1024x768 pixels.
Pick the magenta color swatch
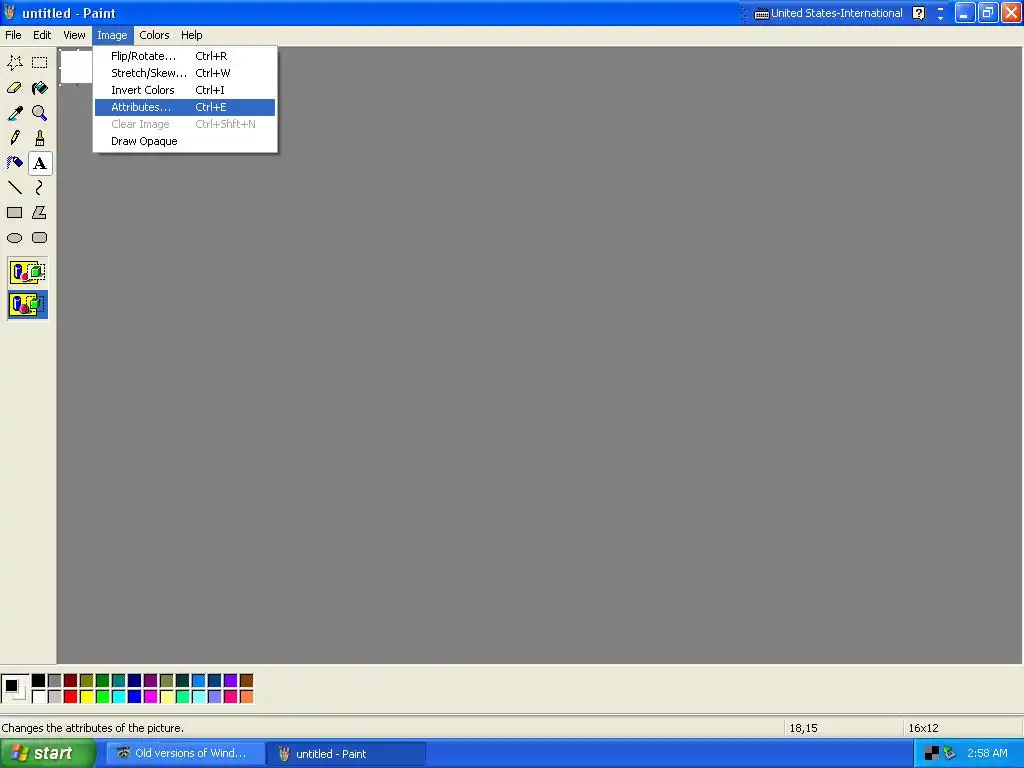tap(150, 697)
